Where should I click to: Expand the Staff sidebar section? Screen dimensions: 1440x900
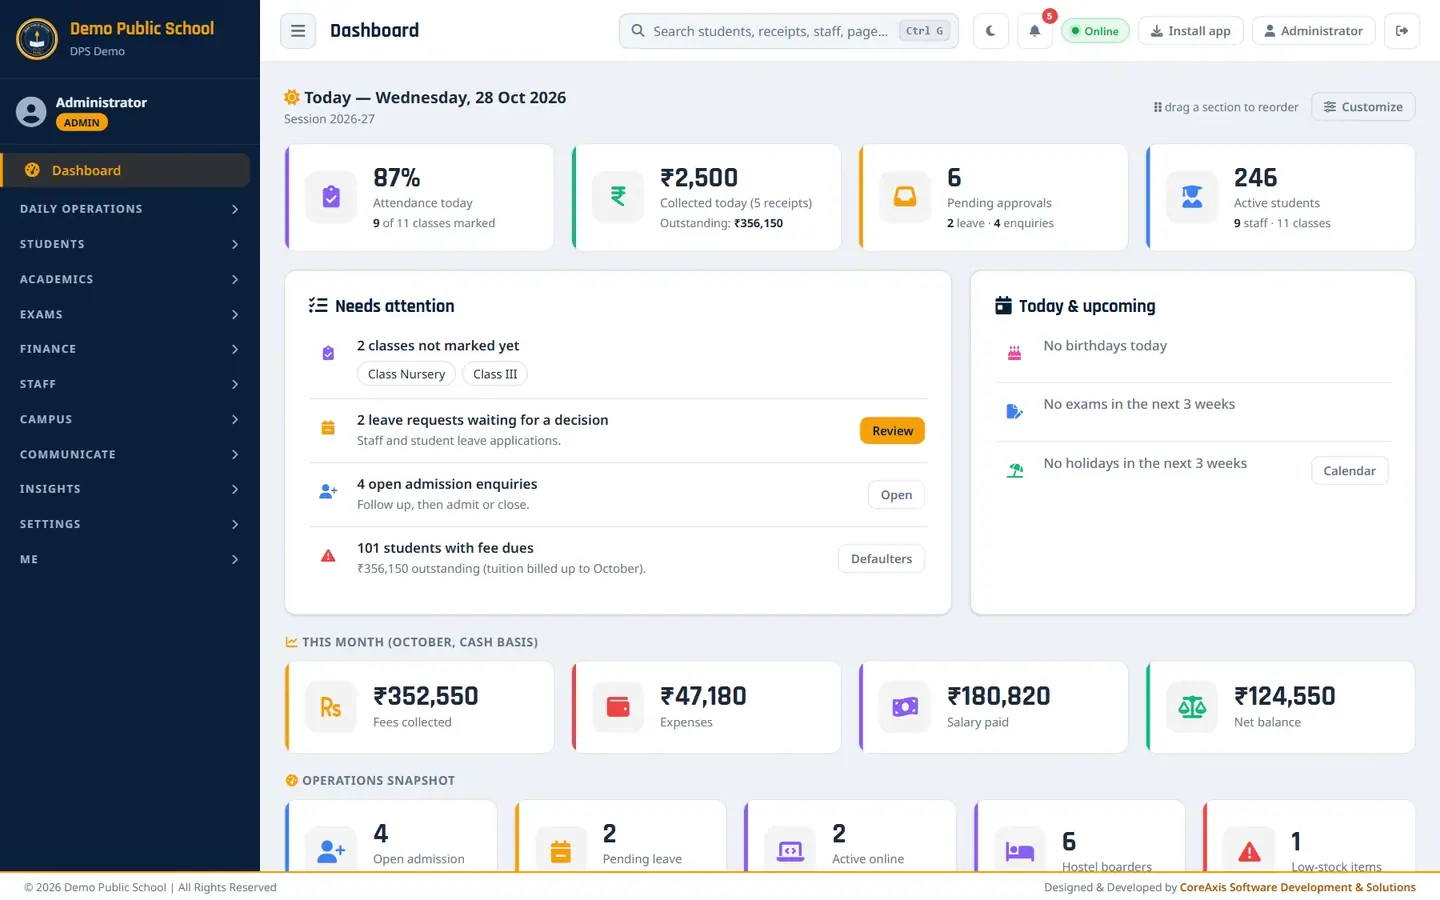coord(130,384)
